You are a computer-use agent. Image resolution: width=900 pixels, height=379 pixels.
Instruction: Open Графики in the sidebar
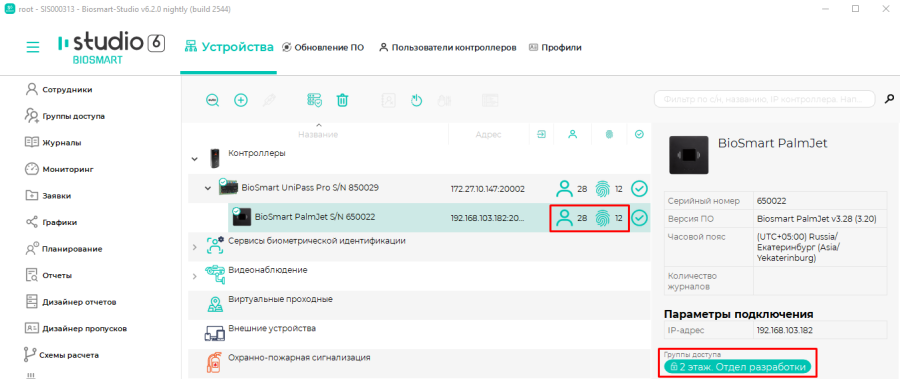[51, 222]
